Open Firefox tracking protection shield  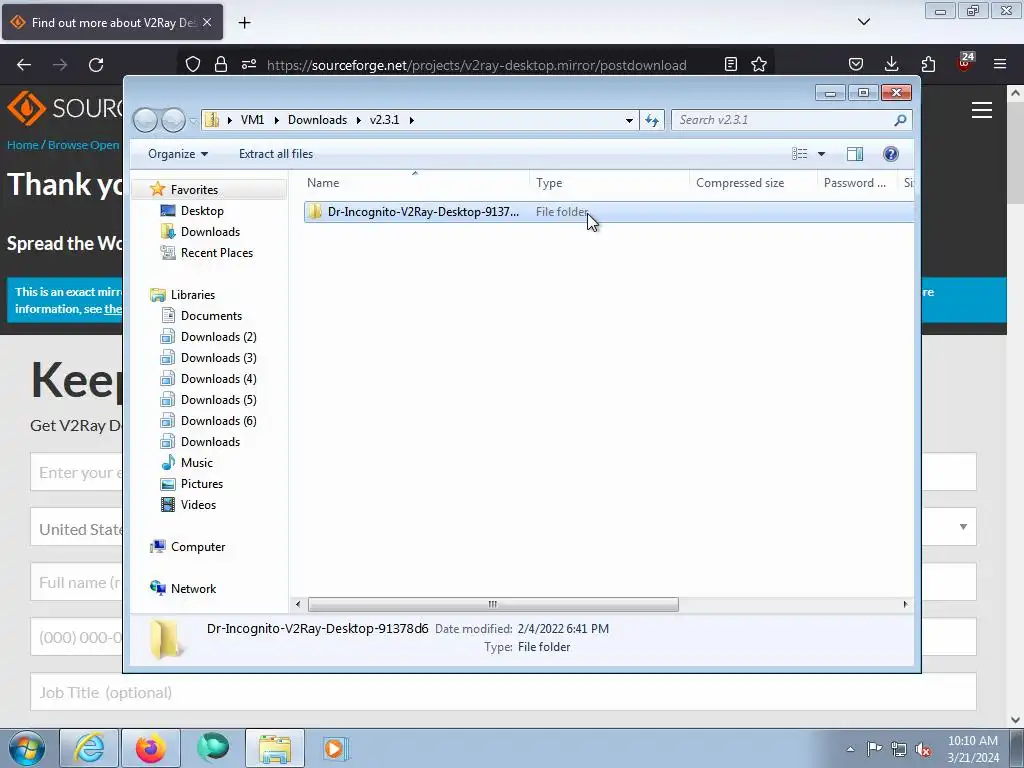(193, 65)
